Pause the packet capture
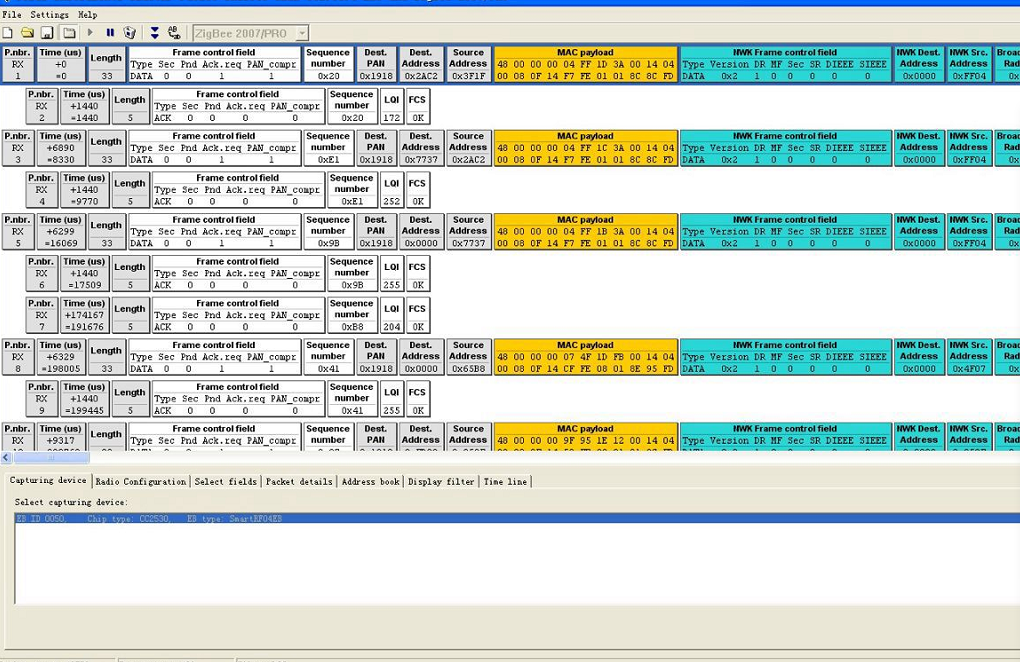 (x=112, y=32)
